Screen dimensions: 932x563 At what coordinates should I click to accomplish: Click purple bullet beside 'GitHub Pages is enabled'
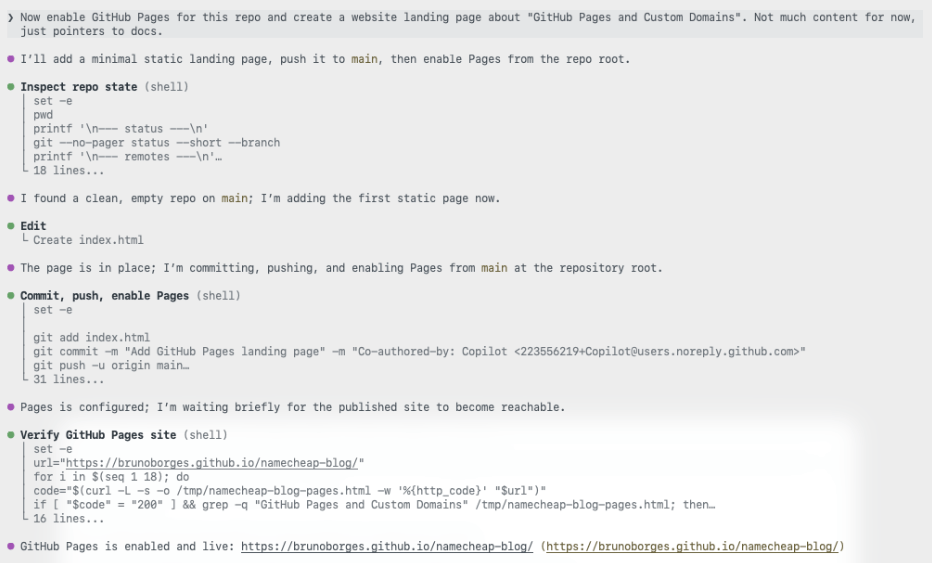pyautogui.click(x=11, y=546)
